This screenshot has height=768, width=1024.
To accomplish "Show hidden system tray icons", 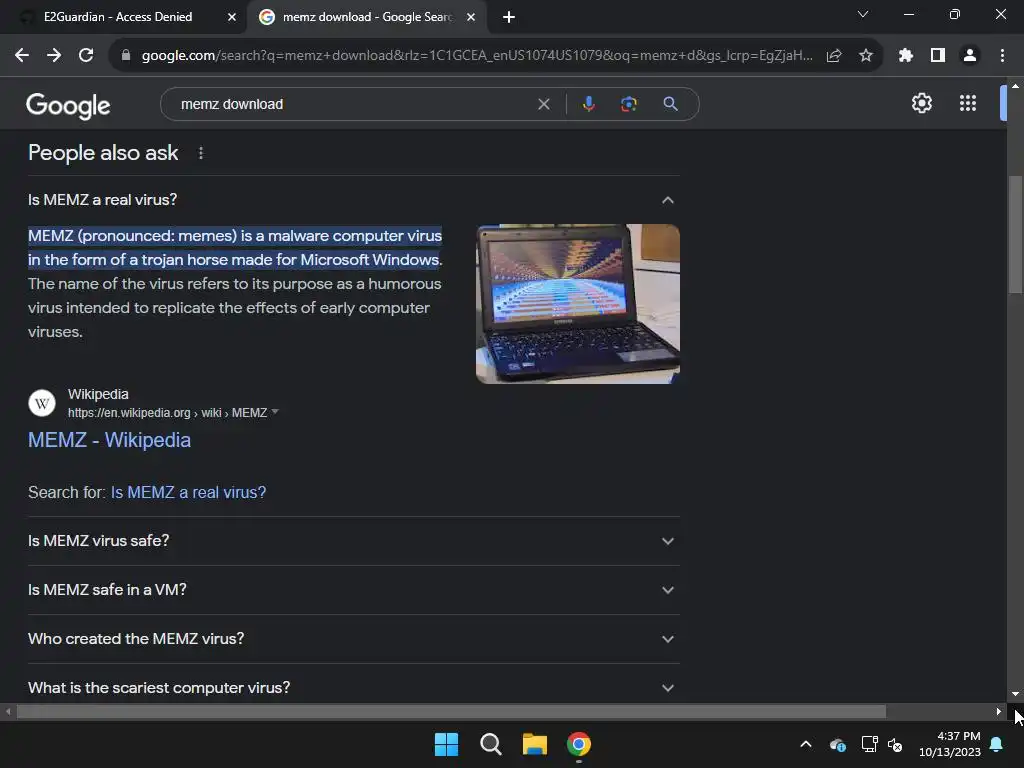I will [806, 744].
